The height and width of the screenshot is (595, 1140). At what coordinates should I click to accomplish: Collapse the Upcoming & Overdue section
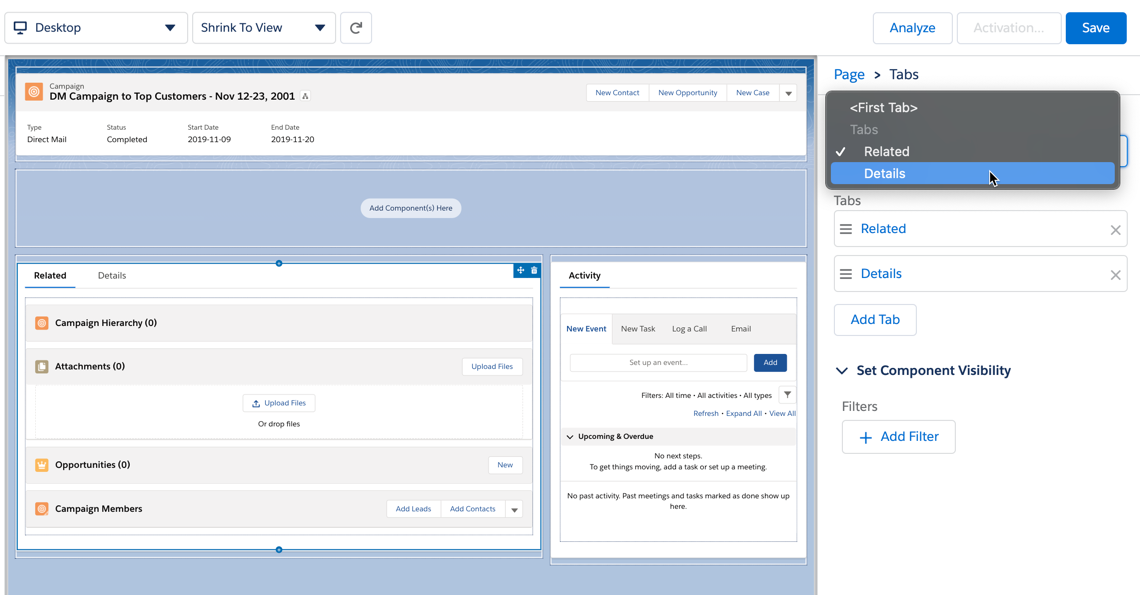(570, 437)
